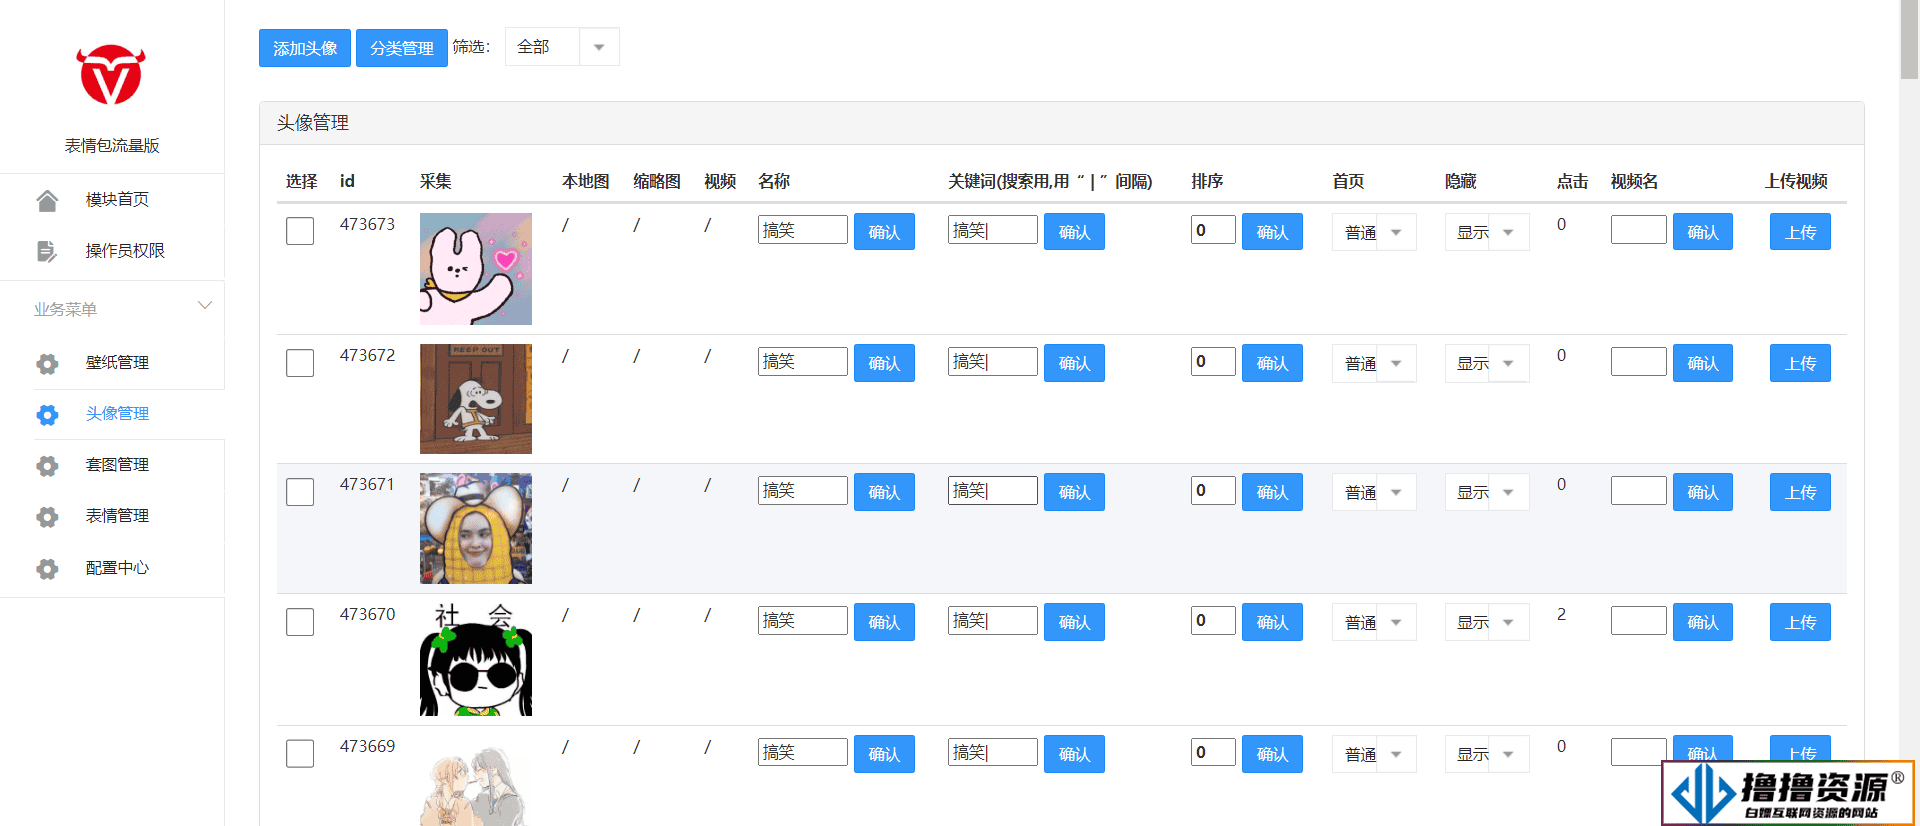Click the blue gear icon beside 头像管理
Image resolution: width=1920 pixels, height=826 pixels.
point(47,415)
